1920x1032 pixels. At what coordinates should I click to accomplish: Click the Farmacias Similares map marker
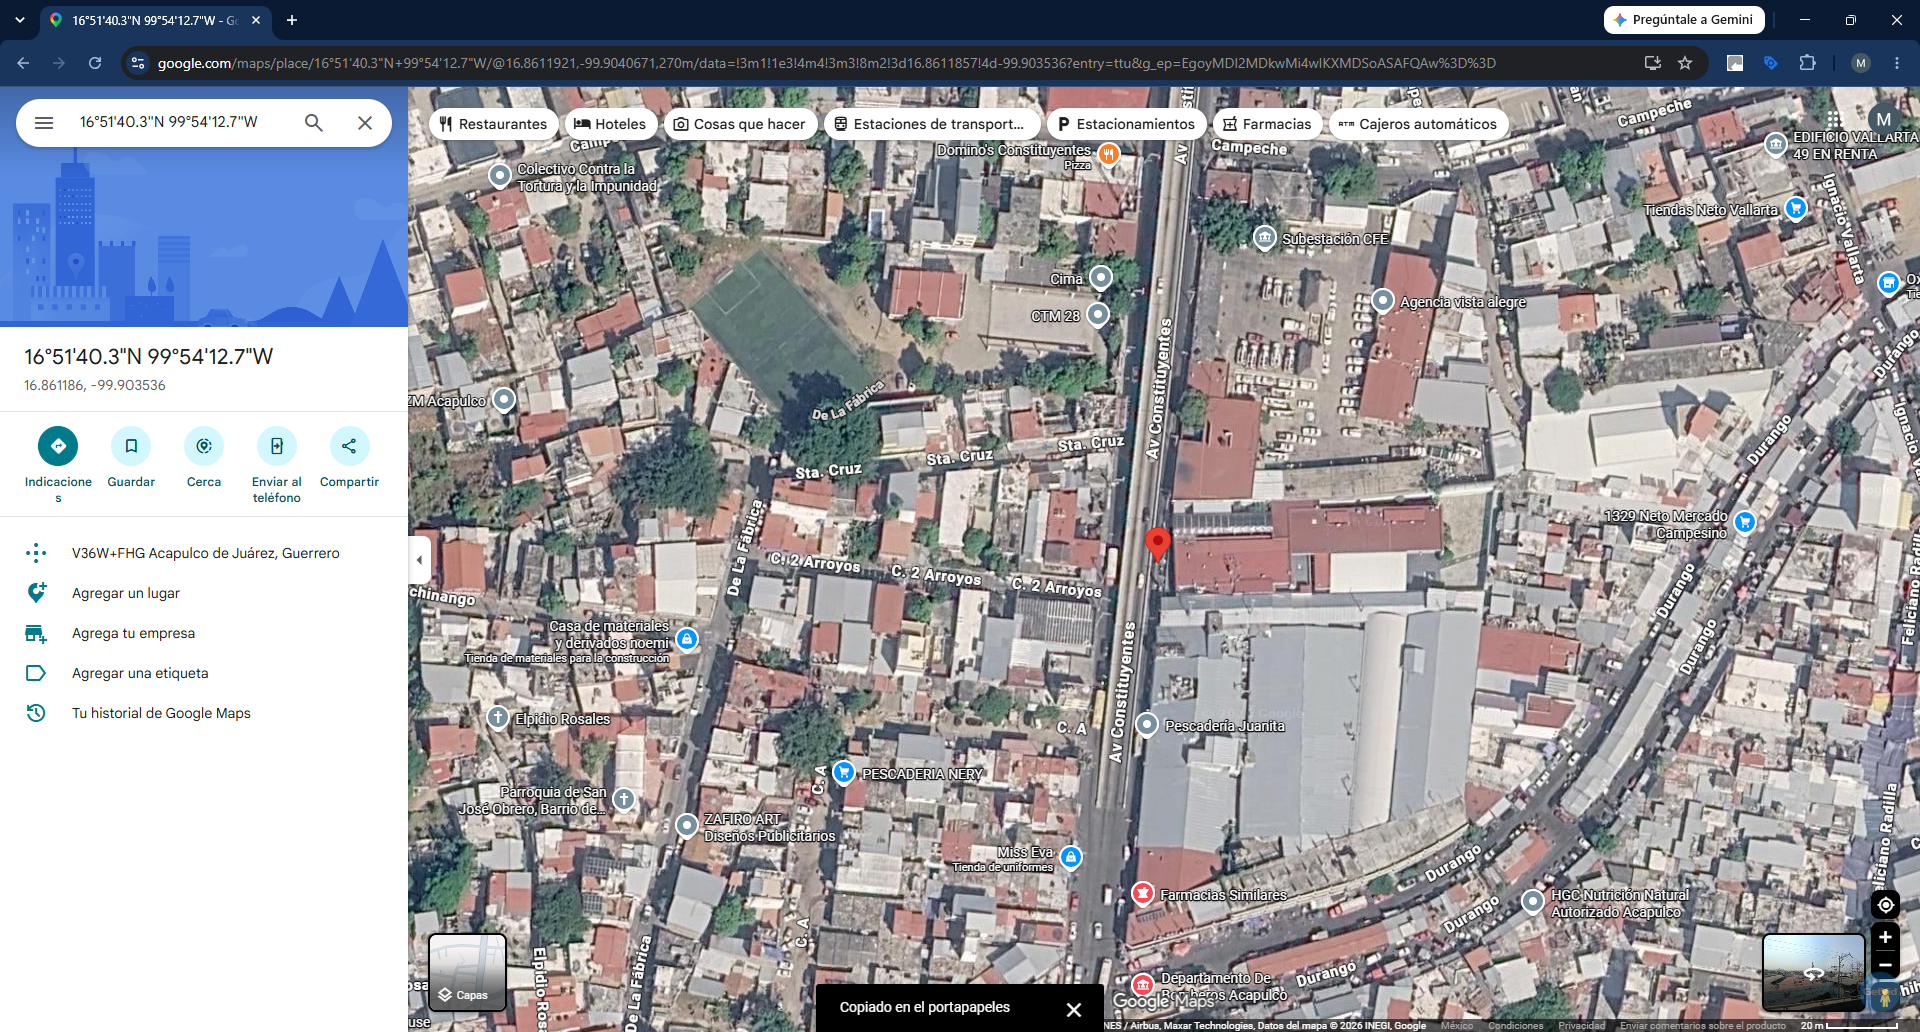[x=1143, y=893]
